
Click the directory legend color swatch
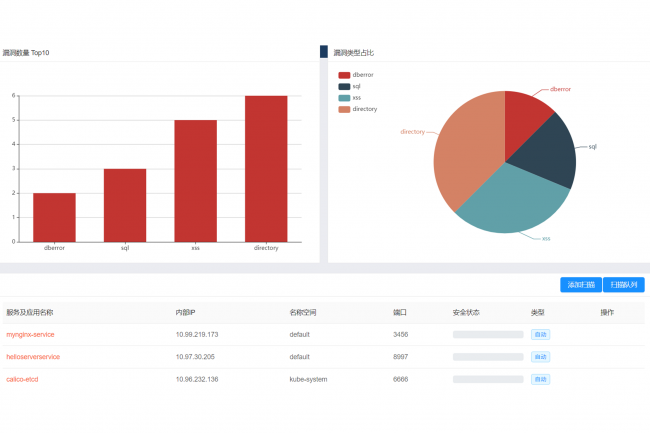(344, 108)
